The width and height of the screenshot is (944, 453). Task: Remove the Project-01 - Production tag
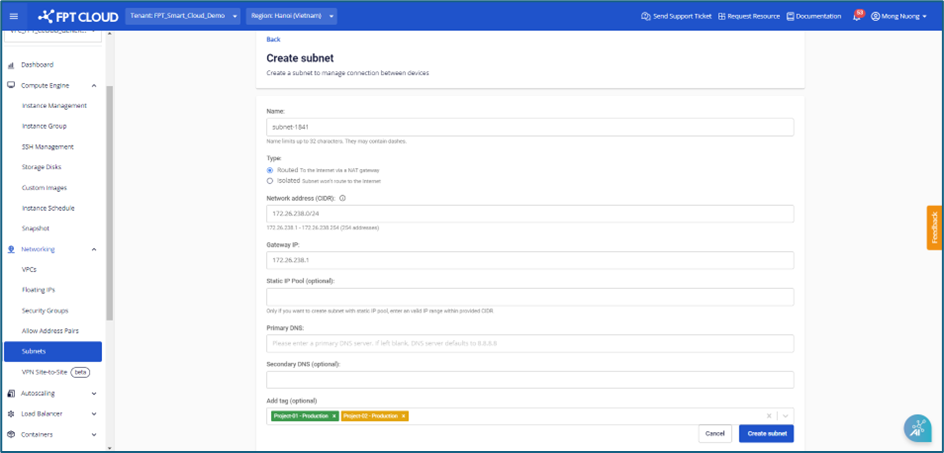(x=334, y=416)
